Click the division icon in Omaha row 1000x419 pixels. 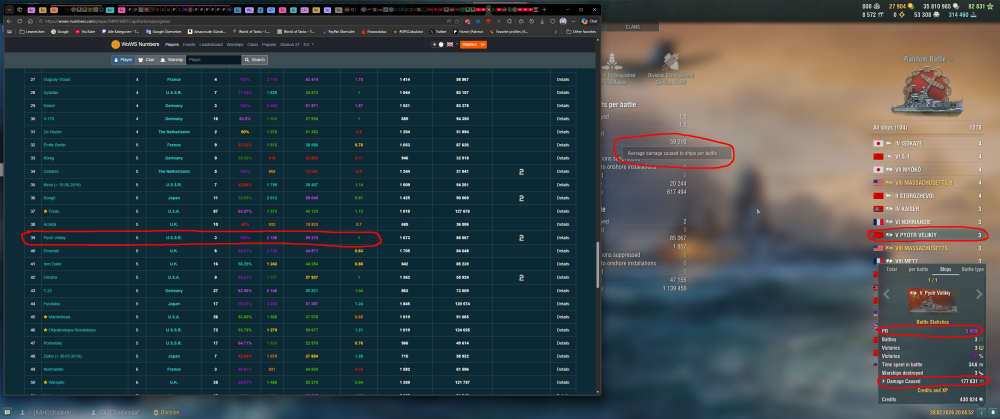click(x=522, y=277)
